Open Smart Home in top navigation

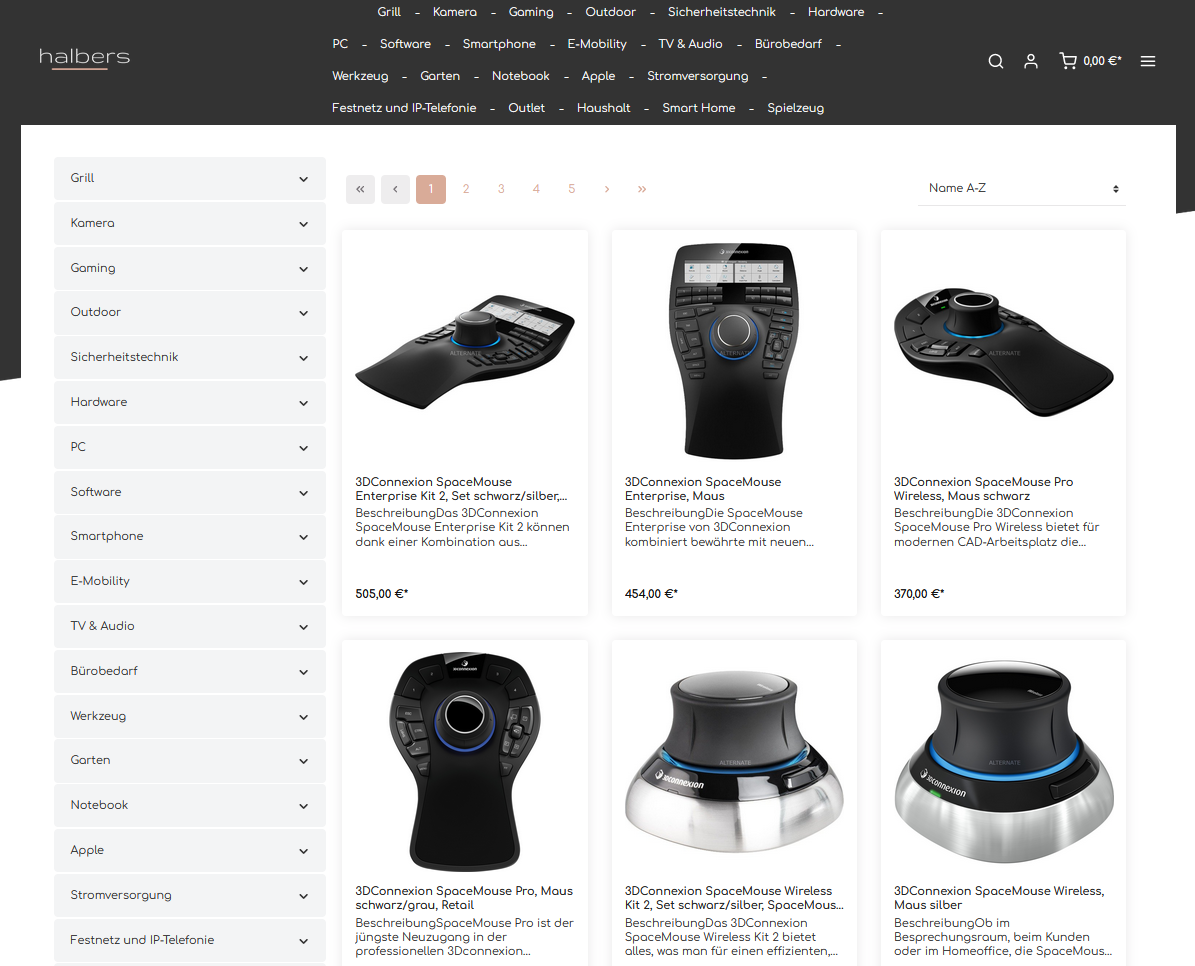coord(699,108)
